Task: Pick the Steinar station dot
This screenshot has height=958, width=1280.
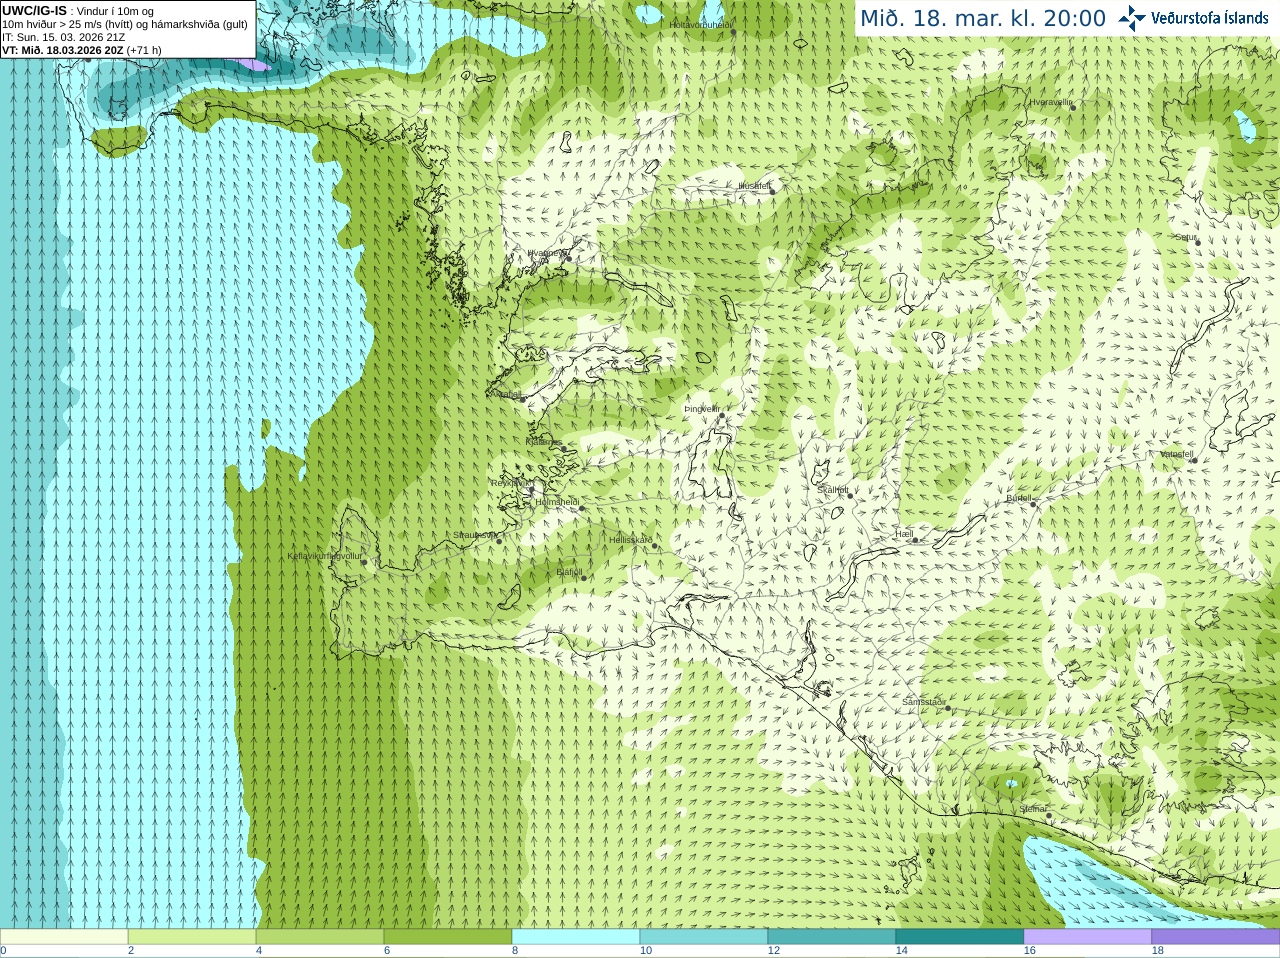Action: click(1049, 816)
